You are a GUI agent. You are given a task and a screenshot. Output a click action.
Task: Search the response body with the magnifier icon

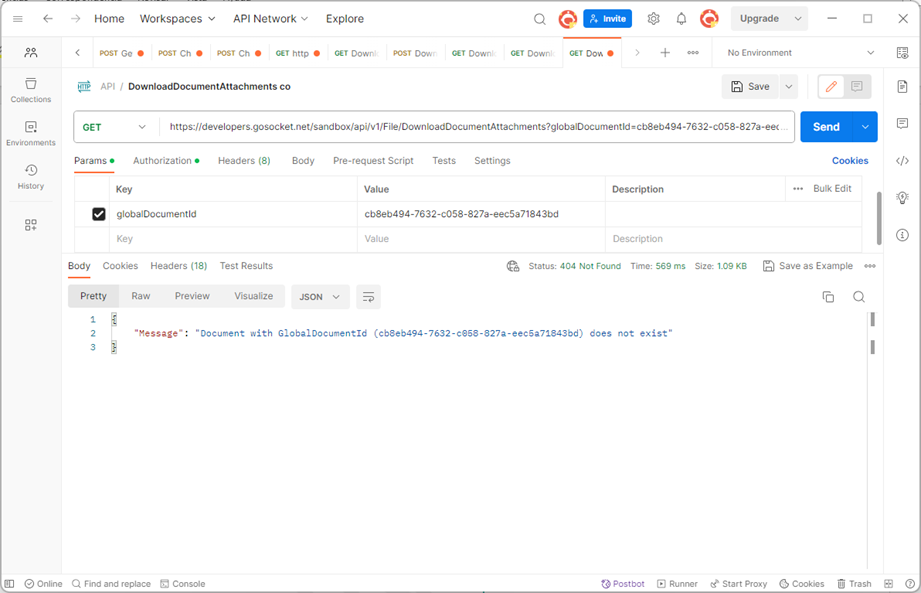click(x=859, y=297)
